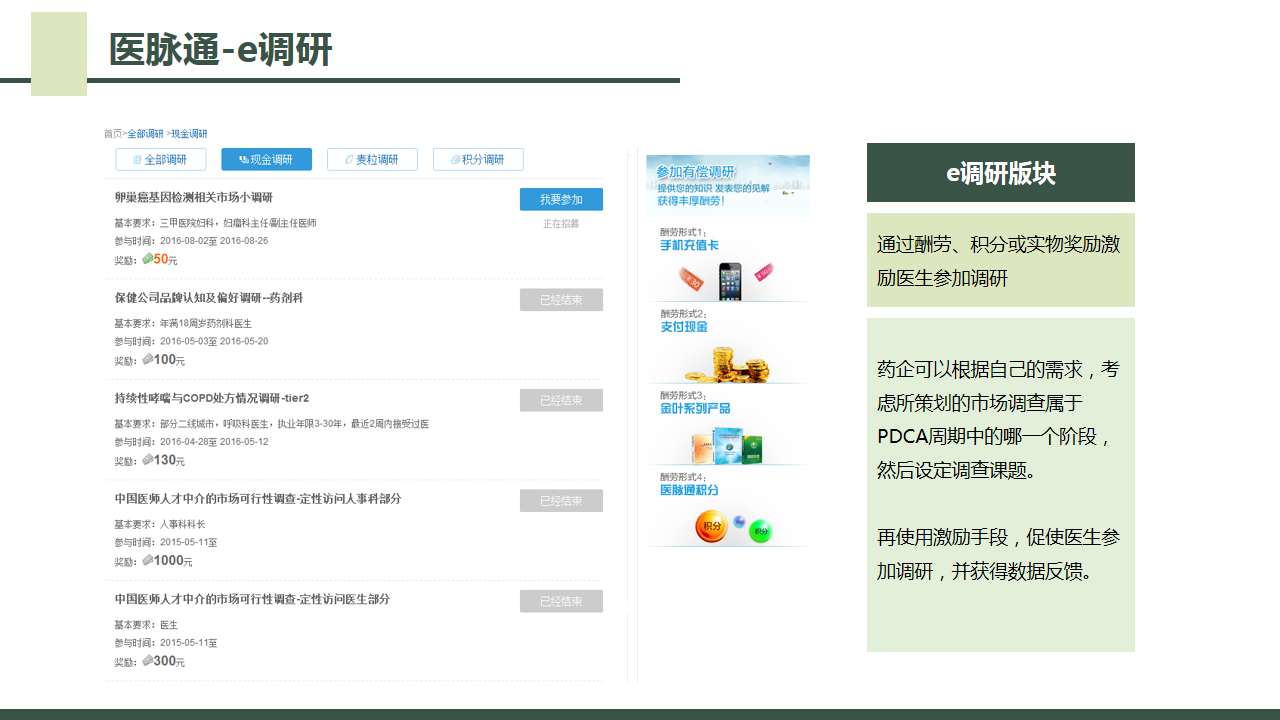Open 保健公司品牌认知及偏好调研 survey title

click(x=208, y=298)
